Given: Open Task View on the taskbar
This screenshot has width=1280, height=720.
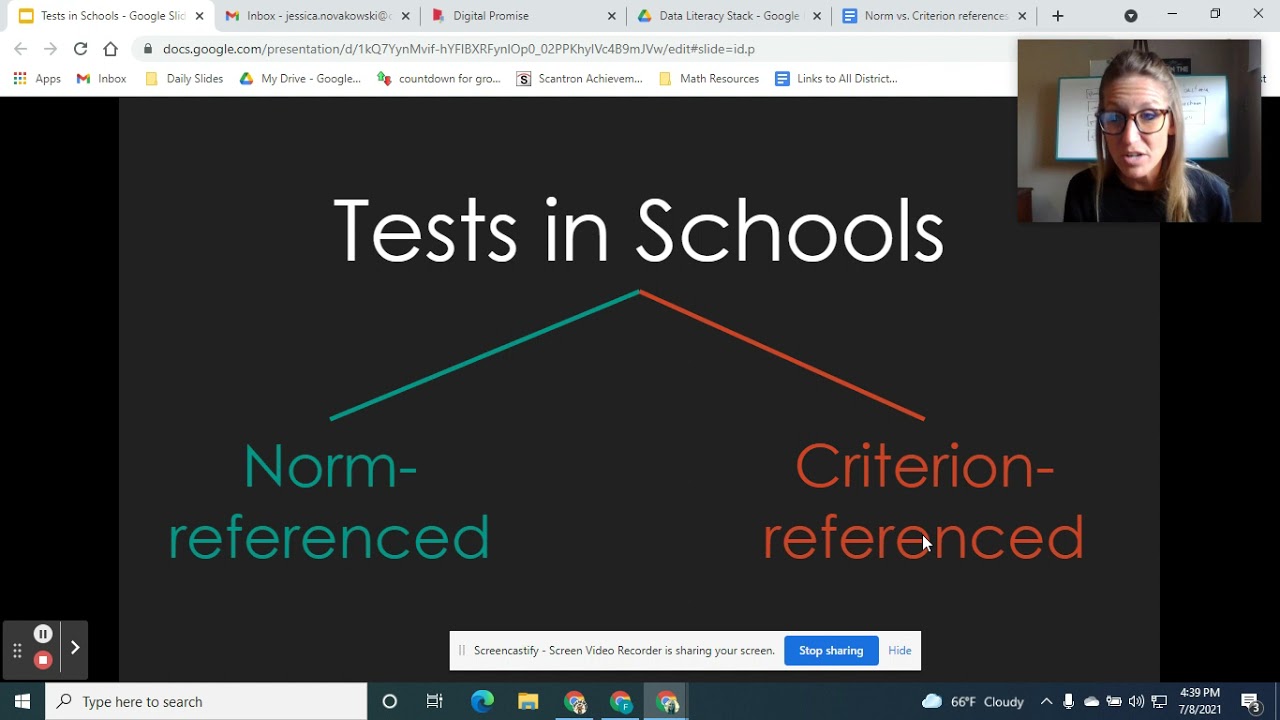Looking at the screenshot, I should click(435, 701).
